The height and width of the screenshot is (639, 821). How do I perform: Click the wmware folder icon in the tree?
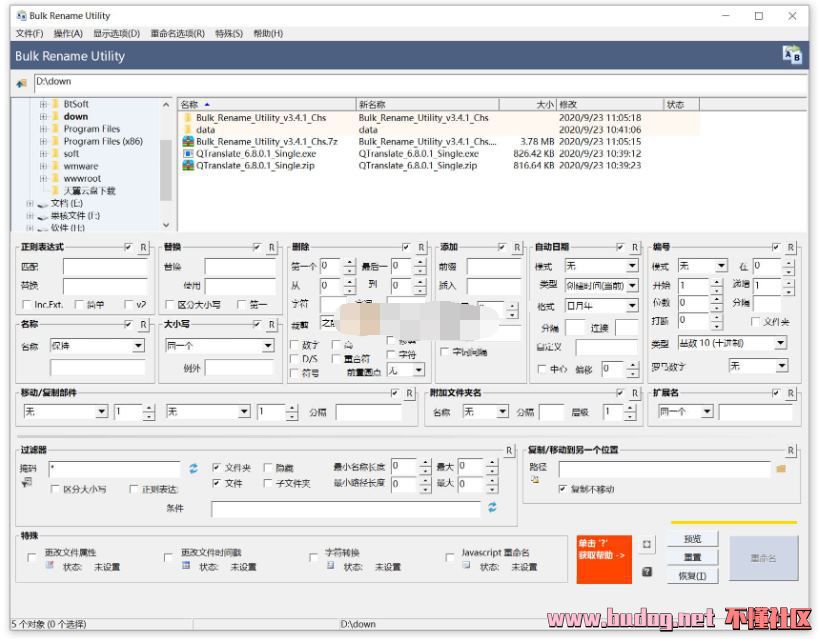pos(56,166)
